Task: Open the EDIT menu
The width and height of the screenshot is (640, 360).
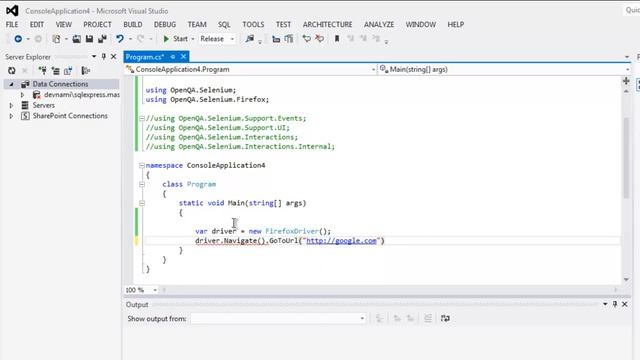Action: (x=37, y=24)
